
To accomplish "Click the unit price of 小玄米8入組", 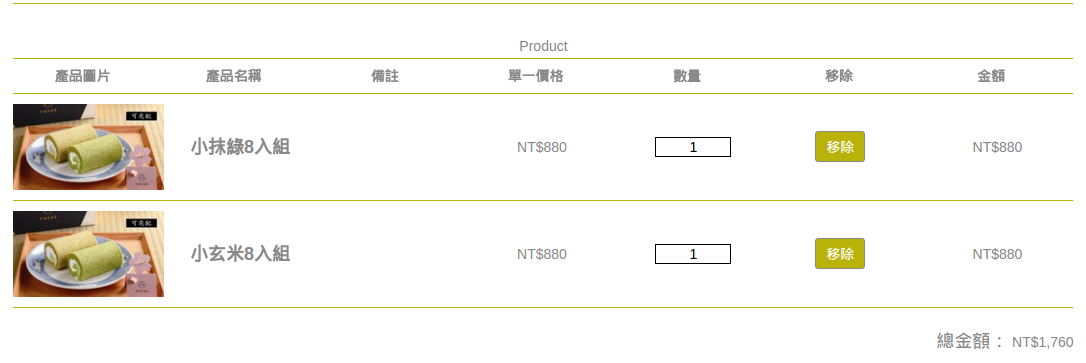I will point(542,254).
